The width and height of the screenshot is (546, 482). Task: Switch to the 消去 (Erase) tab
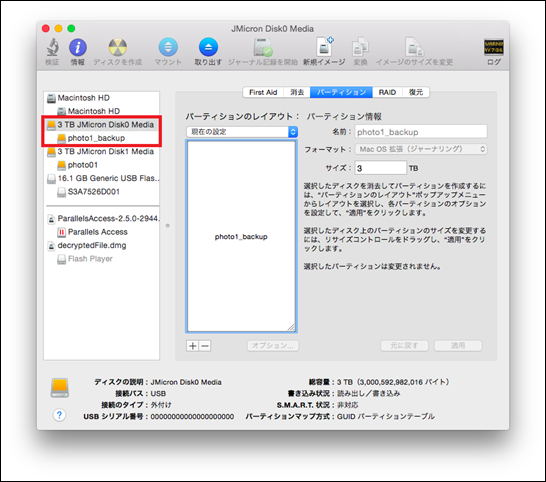297,92
